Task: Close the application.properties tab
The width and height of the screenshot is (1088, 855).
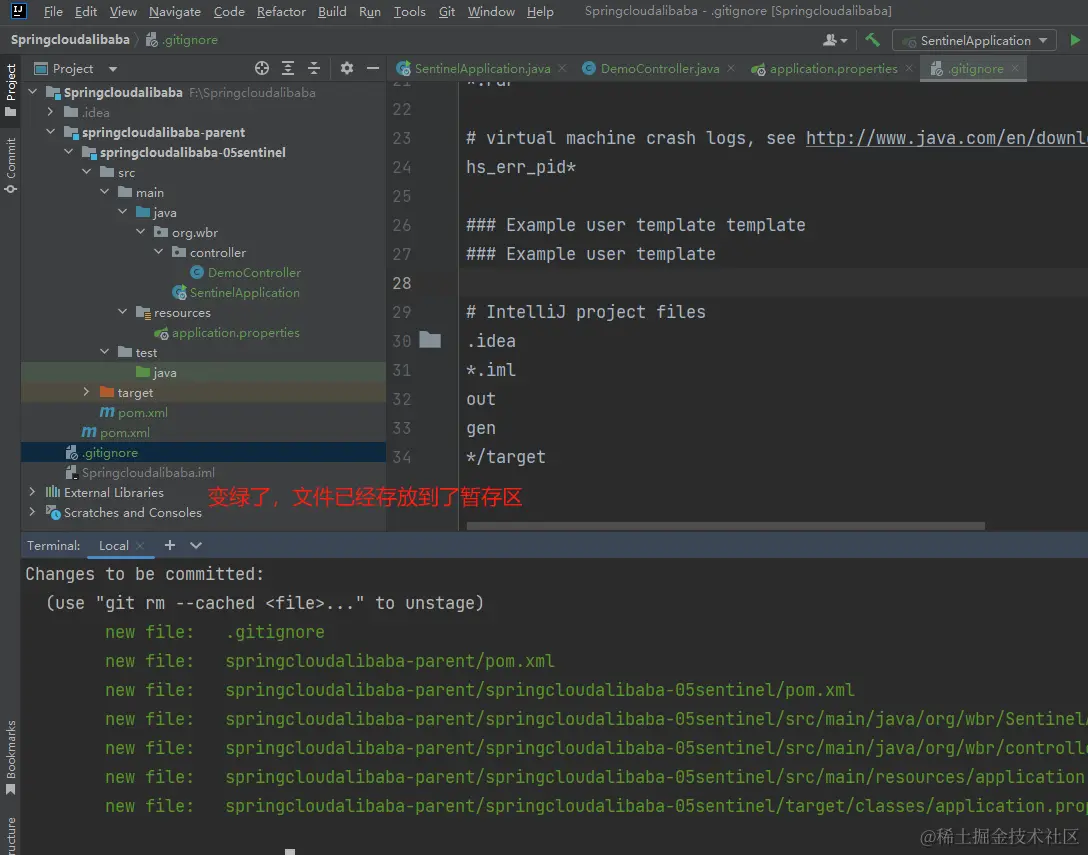Action: pyautogui.click(x=909, y=68)
